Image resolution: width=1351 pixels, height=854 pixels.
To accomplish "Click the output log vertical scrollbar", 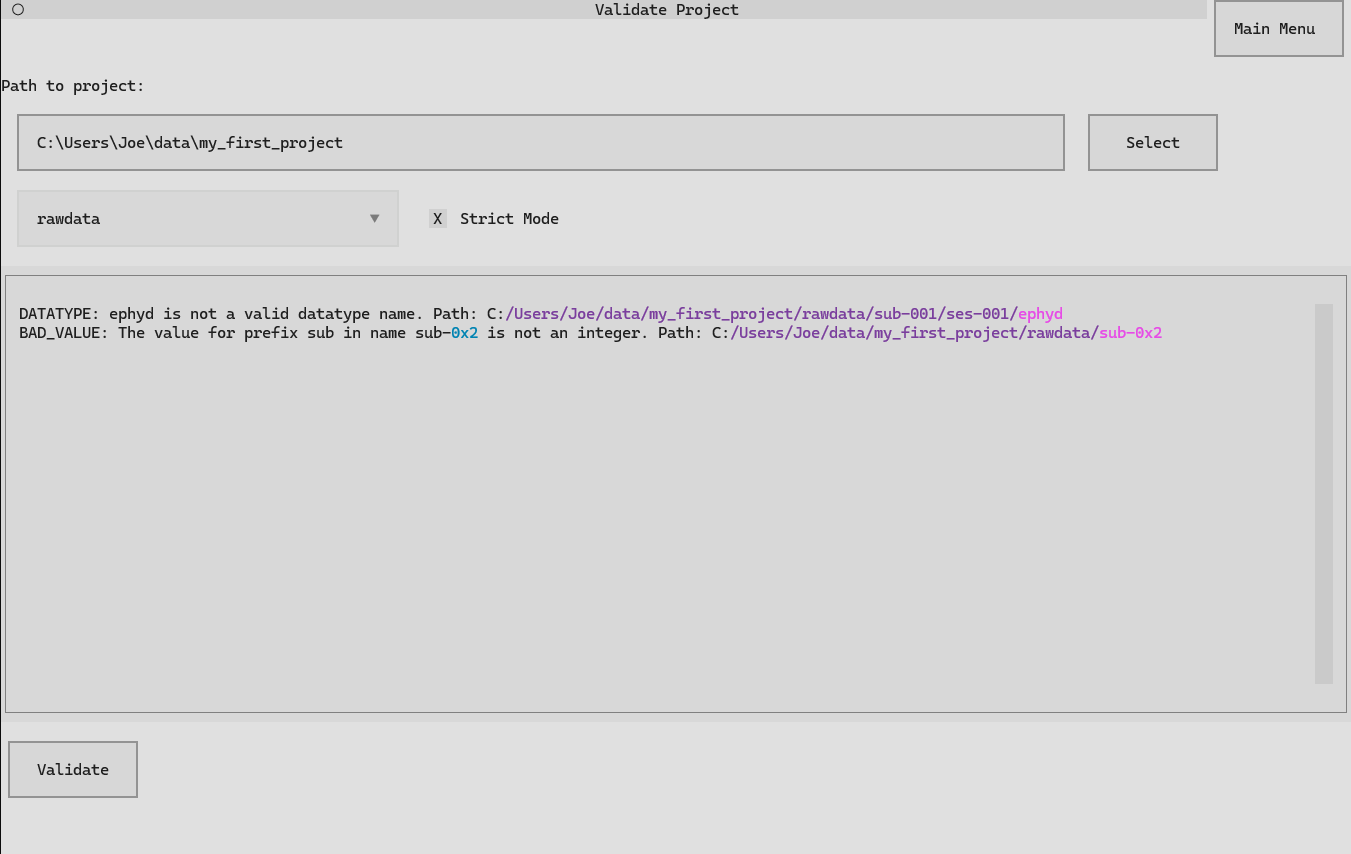I will click(x=1324, y=494).
